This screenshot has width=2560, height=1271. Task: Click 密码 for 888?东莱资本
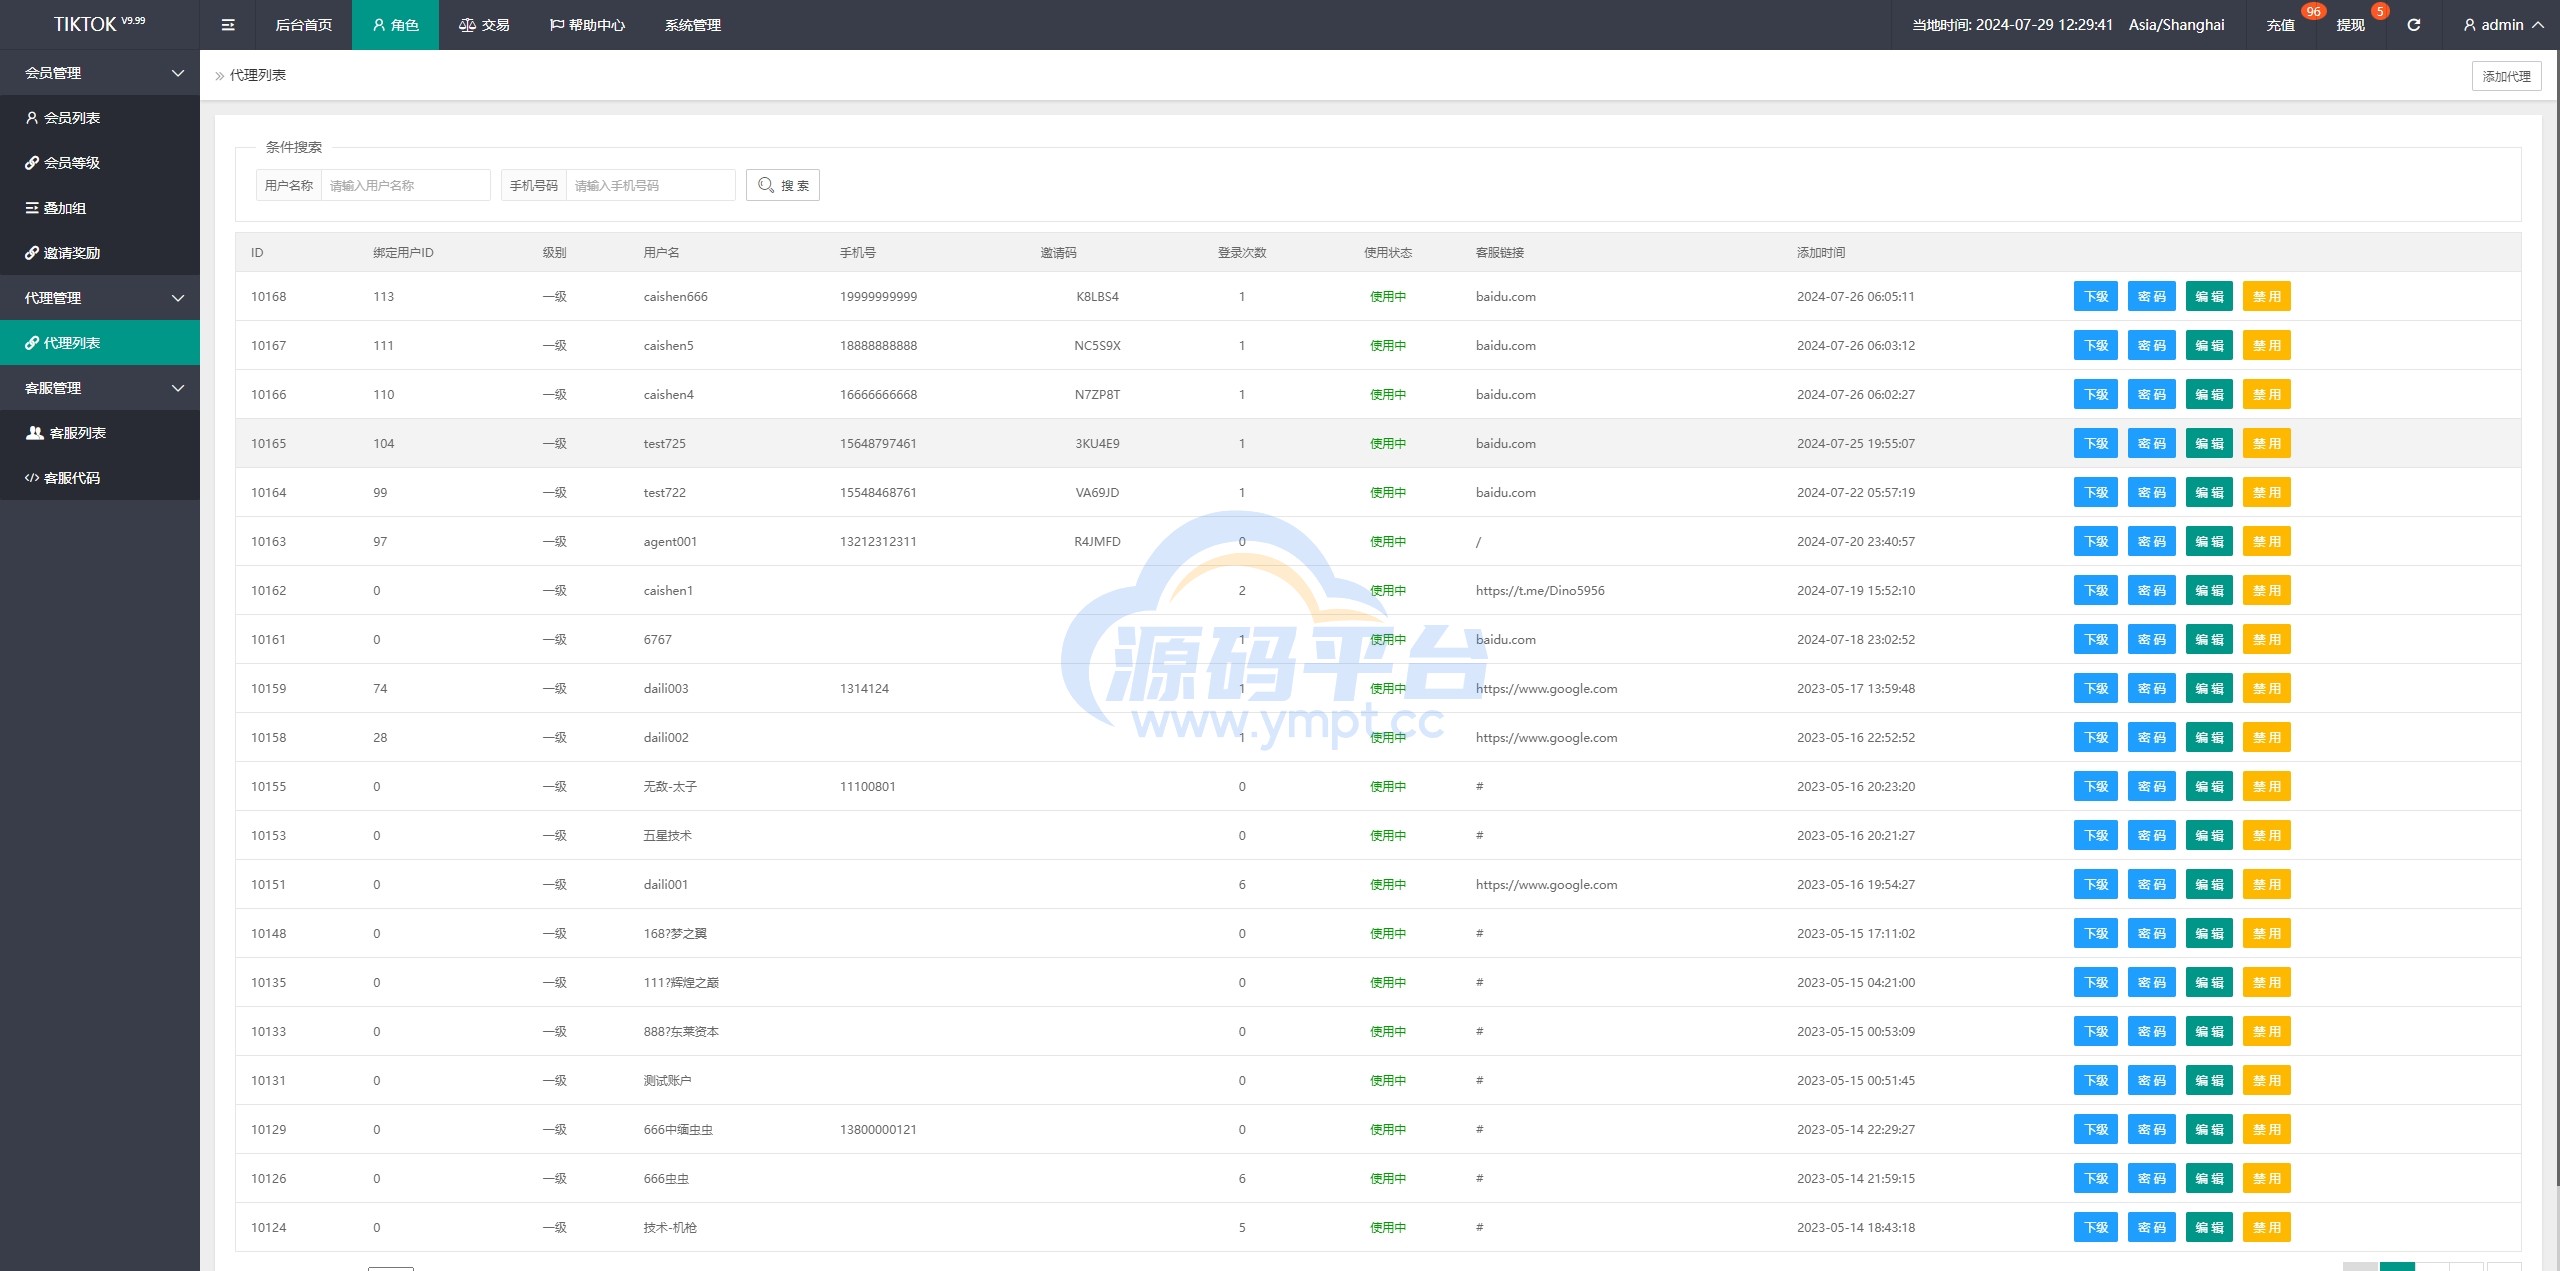[2152, 1031]
